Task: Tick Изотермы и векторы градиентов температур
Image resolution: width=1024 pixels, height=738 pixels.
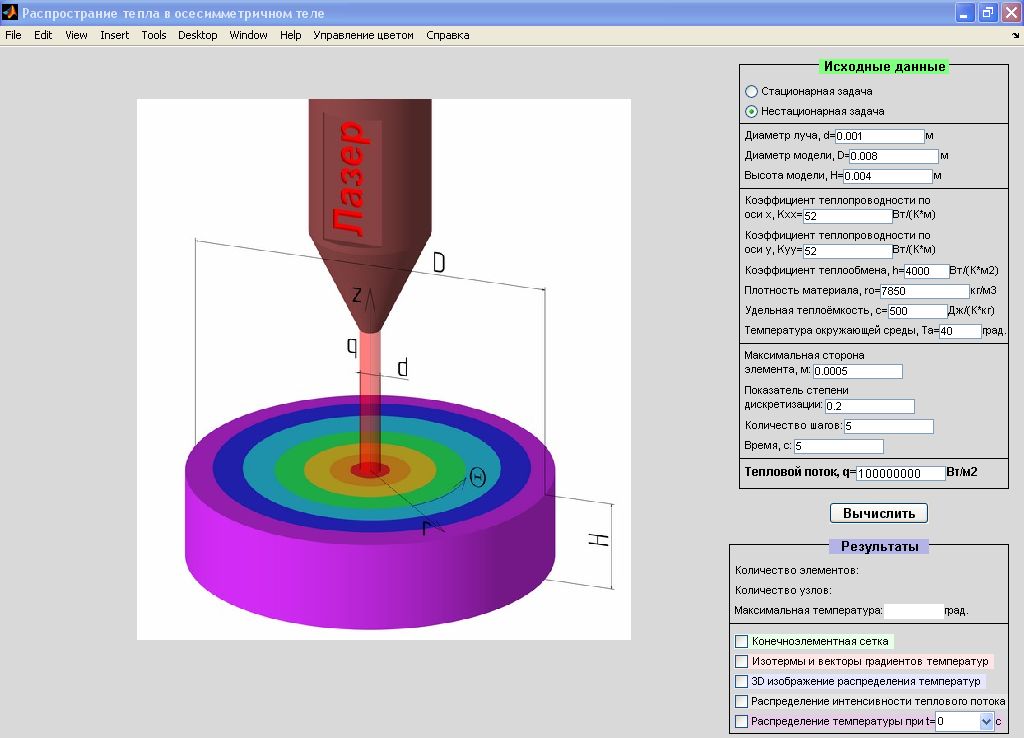Action: pyautogui.click(x=742, y=661)
